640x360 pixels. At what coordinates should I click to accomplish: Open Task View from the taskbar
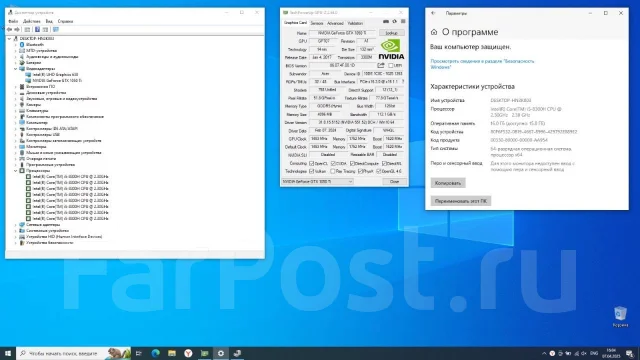[x=139, y=353]
